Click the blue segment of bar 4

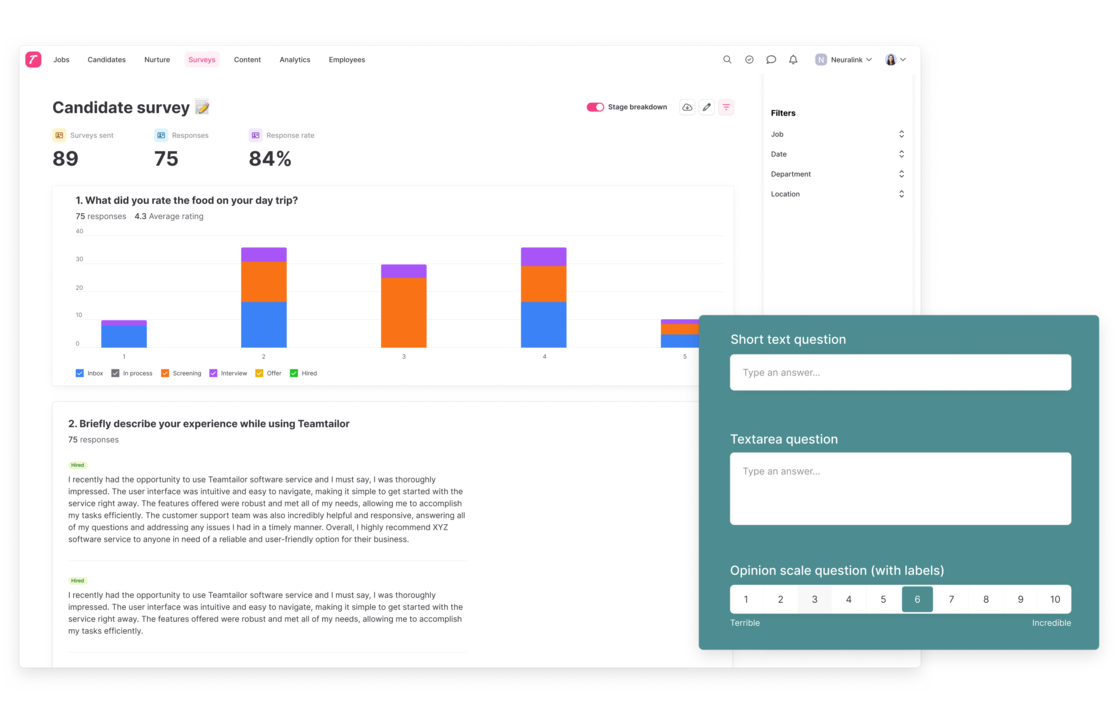coord(544,325)
